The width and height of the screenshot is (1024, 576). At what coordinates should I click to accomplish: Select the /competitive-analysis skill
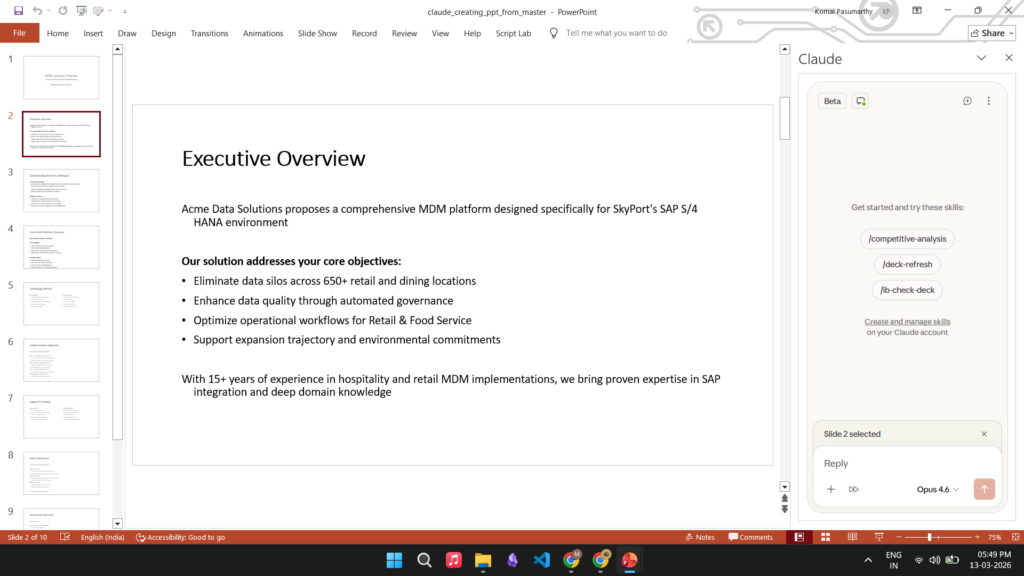[x=907, y=239]
